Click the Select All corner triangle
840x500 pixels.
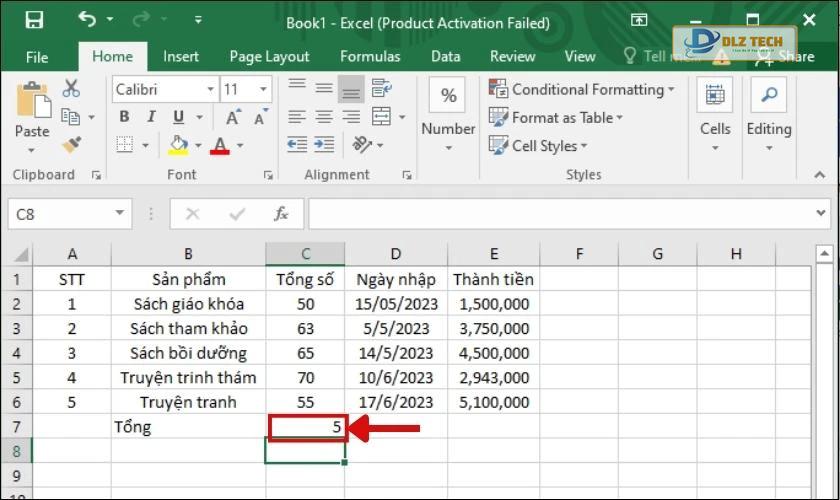20,254
